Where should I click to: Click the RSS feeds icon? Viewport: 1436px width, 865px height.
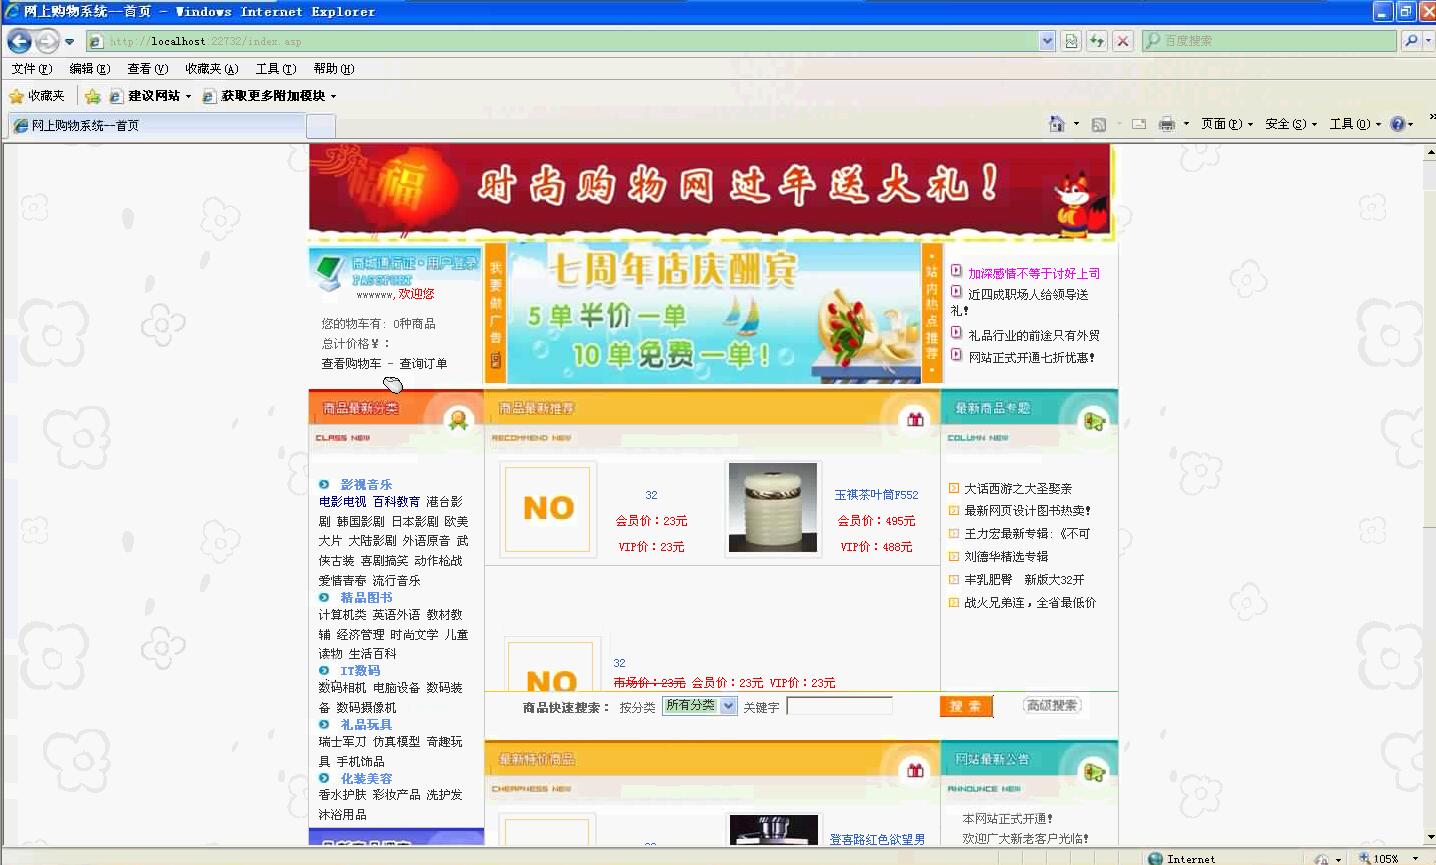click(x=1099, y=124)
